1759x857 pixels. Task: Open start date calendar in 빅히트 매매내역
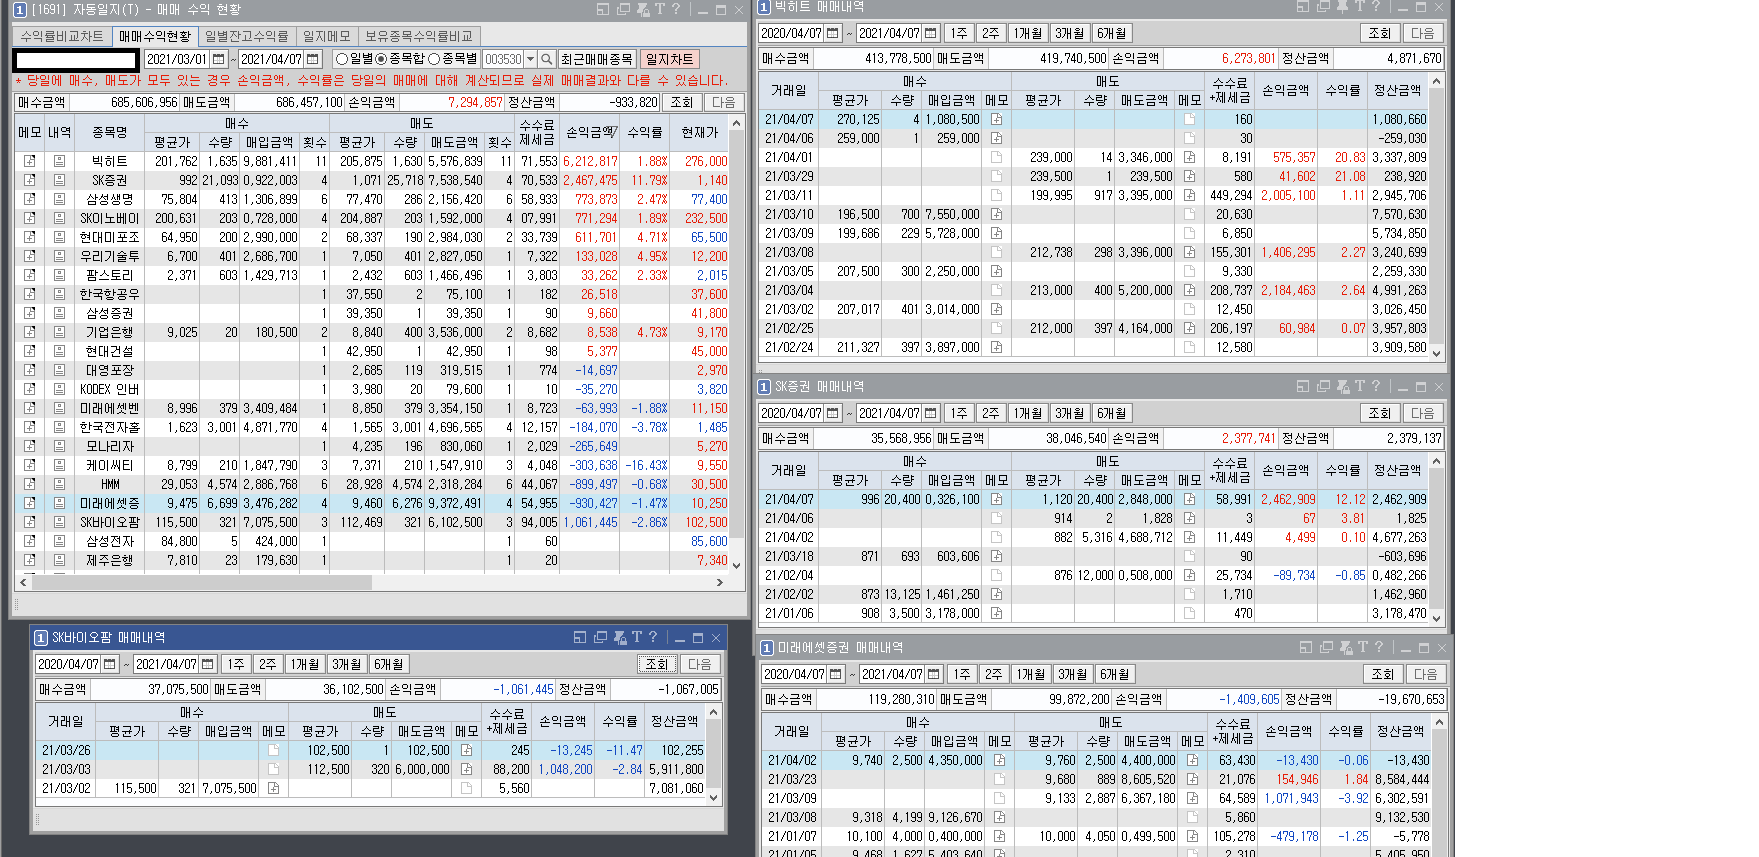tap(833, 33)
